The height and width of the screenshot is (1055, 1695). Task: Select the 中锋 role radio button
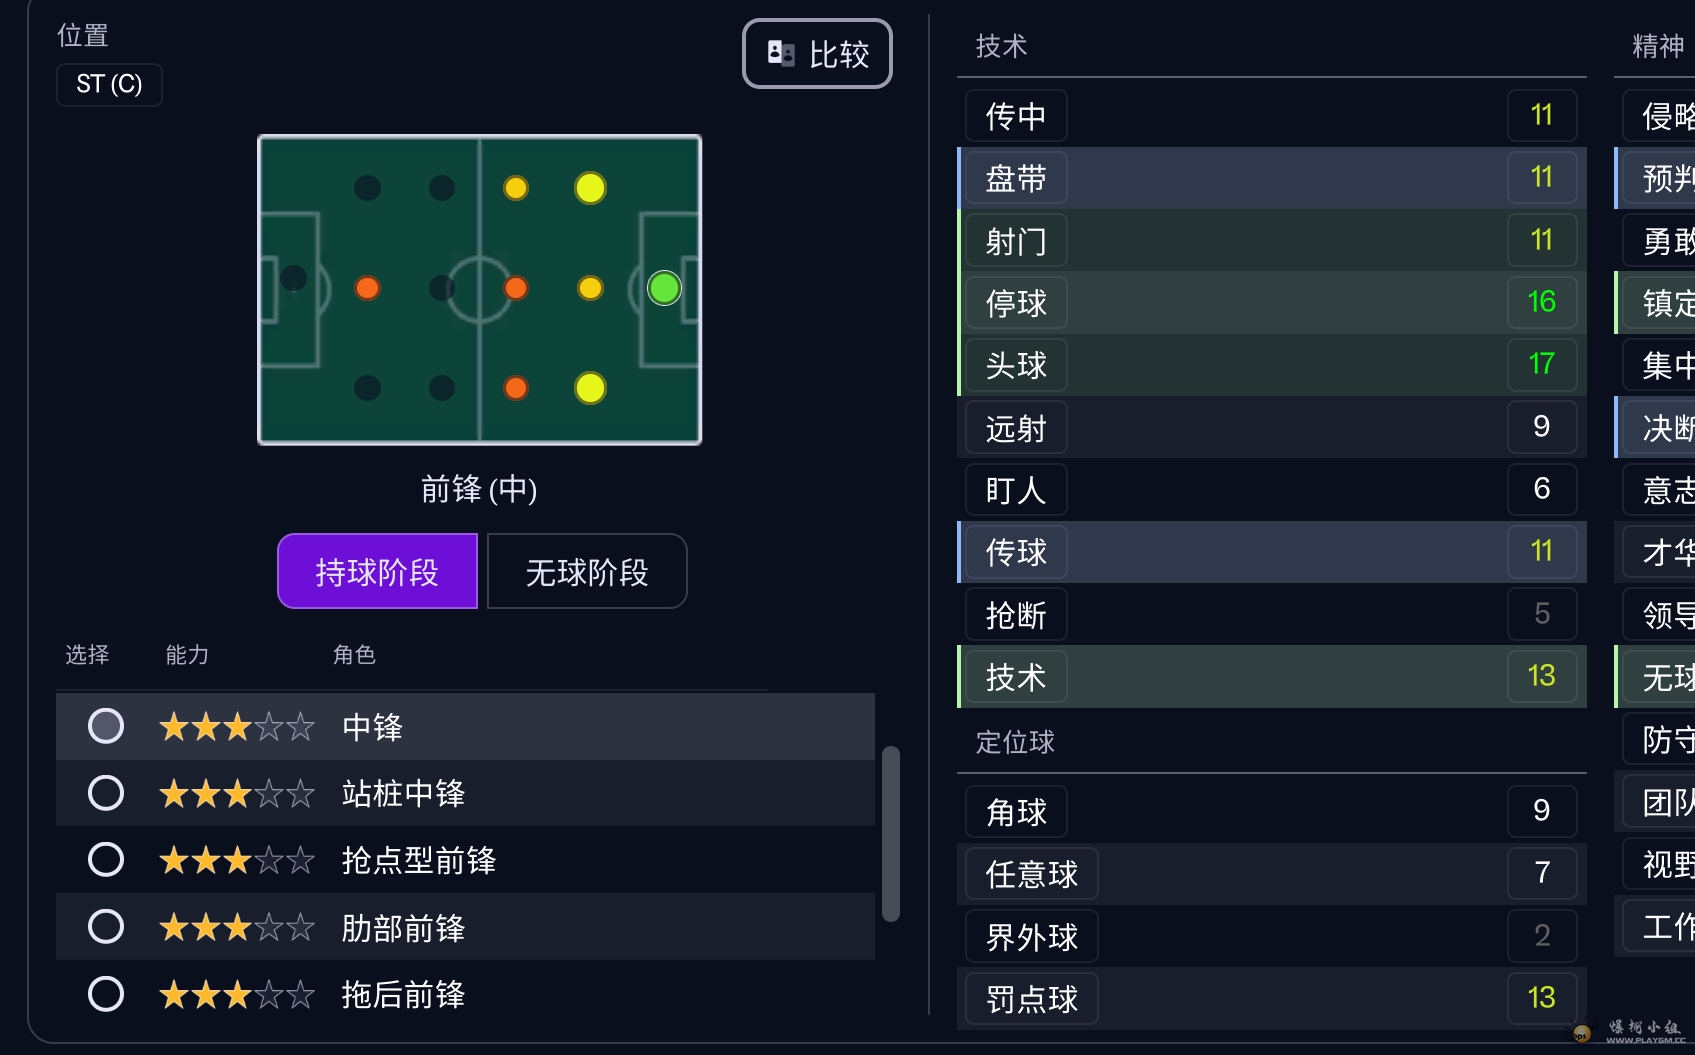click(106, 726)
